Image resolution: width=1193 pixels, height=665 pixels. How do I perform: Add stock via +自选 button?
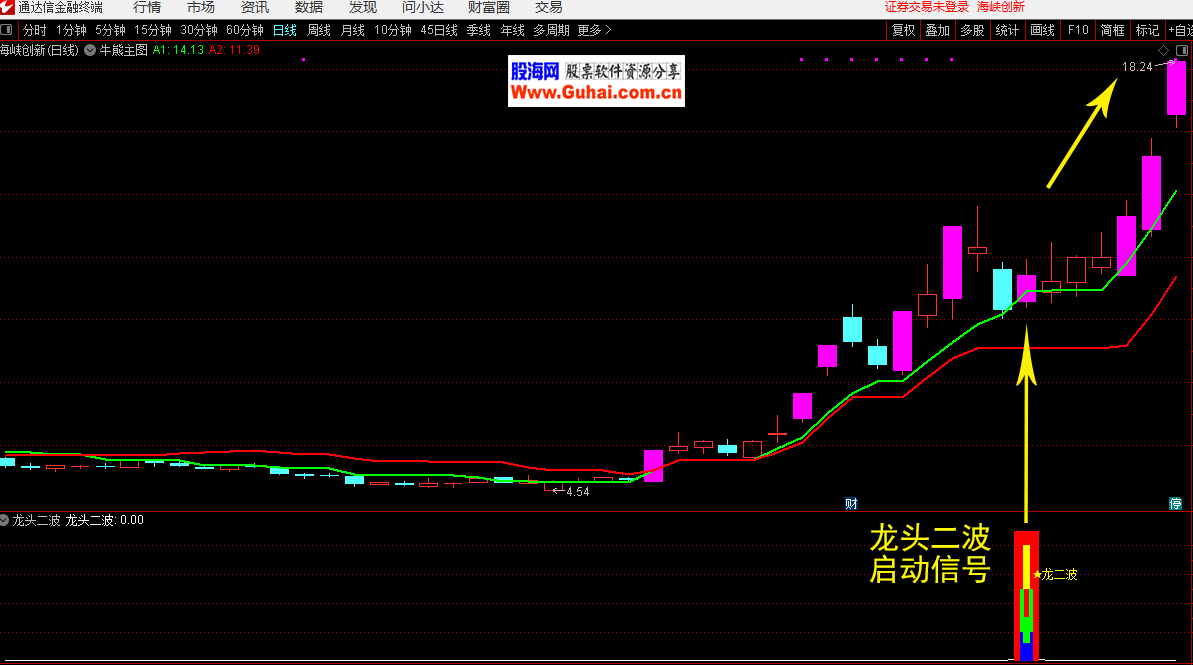point(1179,30)
